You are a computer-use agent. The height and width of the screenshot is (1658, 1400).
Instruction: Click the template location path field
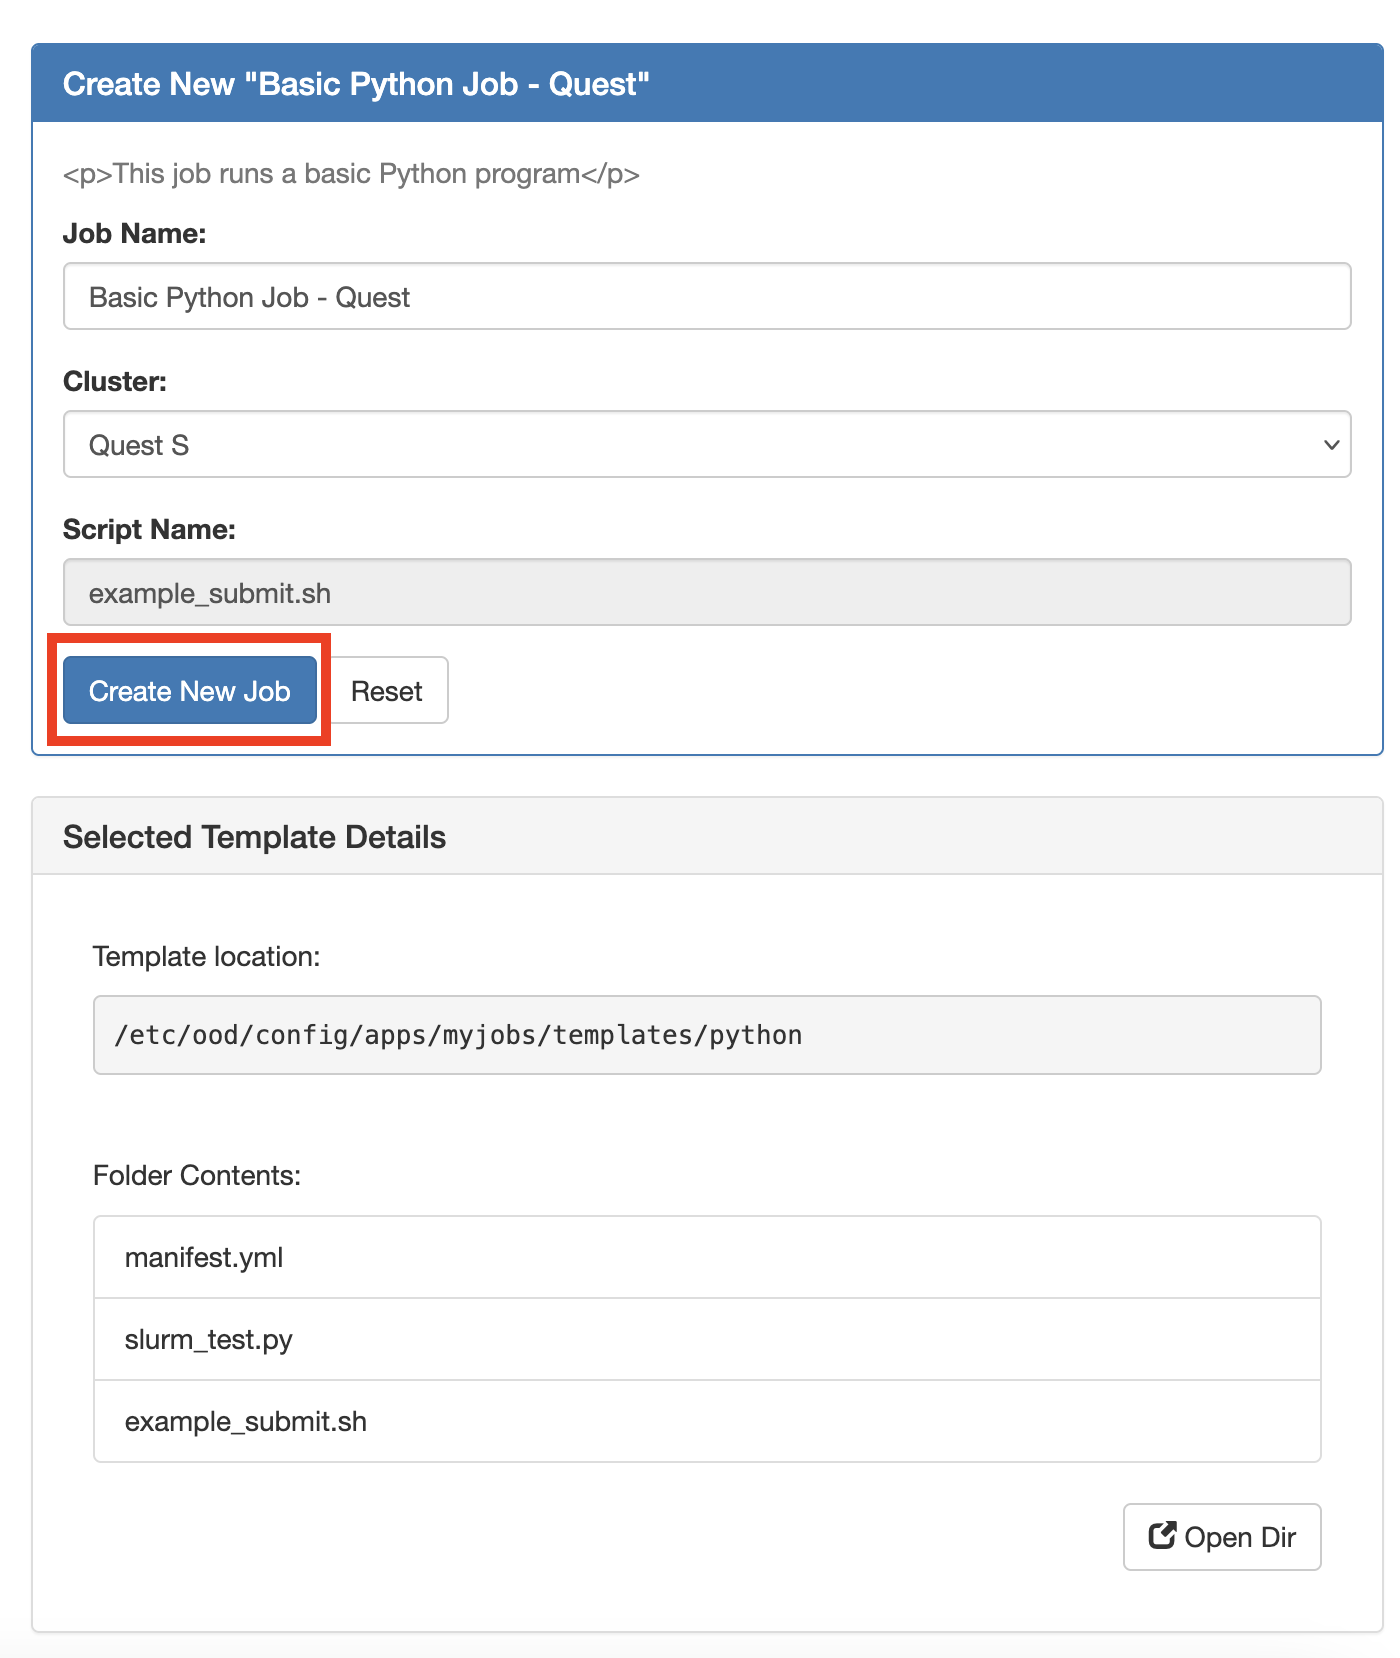(x=707, y=1035)
